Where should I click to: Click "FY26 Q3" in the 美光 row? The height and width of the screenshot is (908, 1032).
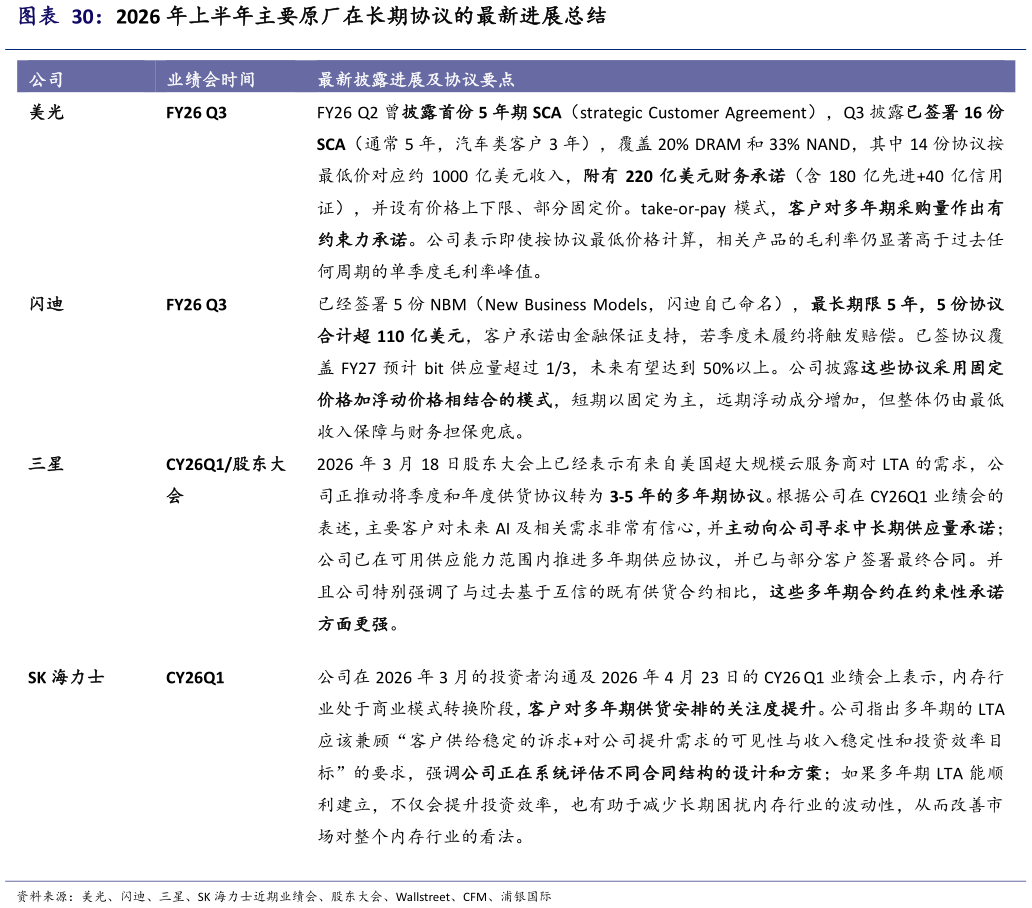[x=196, y=113]
